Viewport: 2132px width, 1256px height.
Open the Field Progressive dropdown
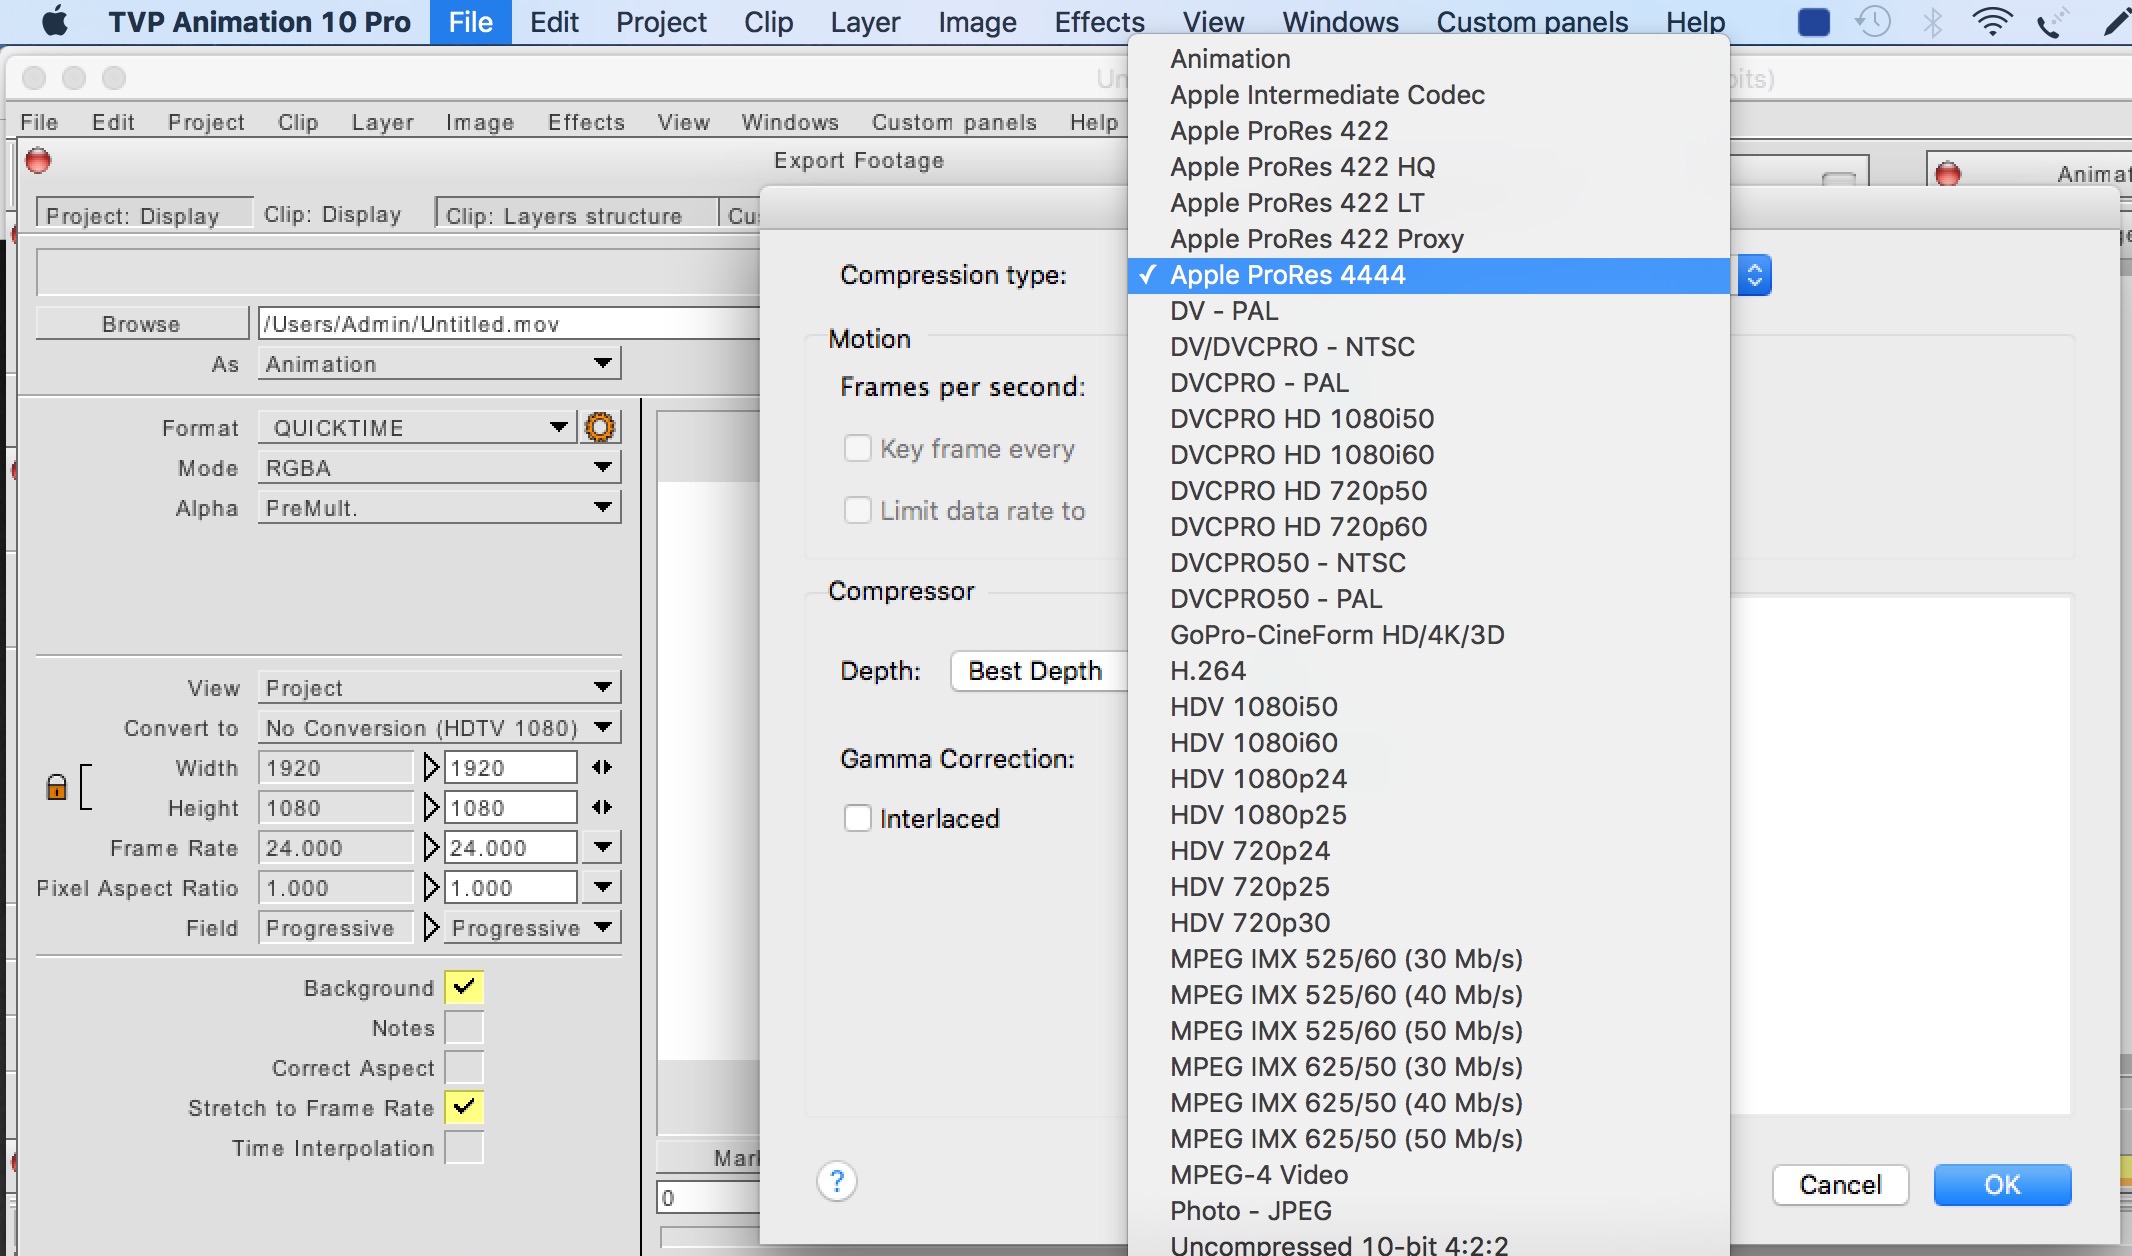pos(532,927)
